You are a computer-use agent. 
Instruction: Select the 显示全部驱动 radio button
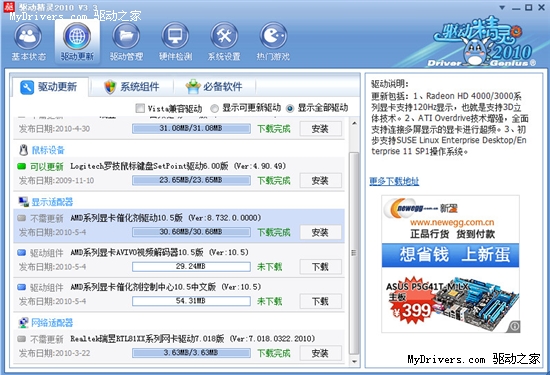coord(290,108)
